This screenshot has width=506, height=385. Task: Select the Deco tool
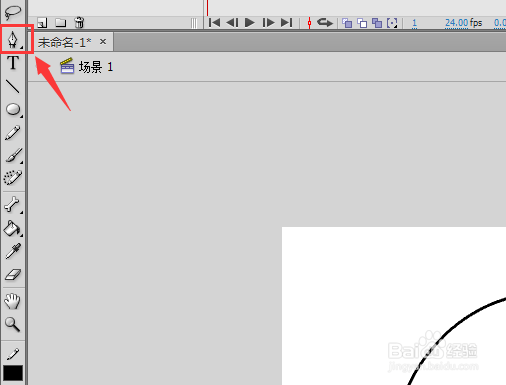click(x=13, y=178)
